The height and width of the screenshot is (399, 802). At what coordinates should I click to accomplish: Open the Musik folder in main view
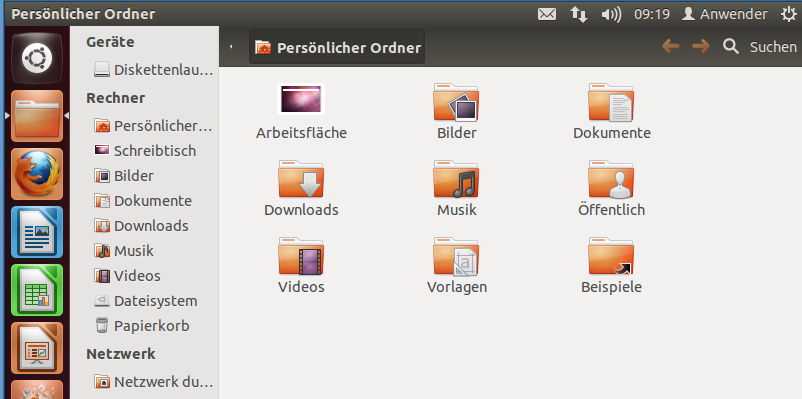pyautogui.click(x=456, y=179)
